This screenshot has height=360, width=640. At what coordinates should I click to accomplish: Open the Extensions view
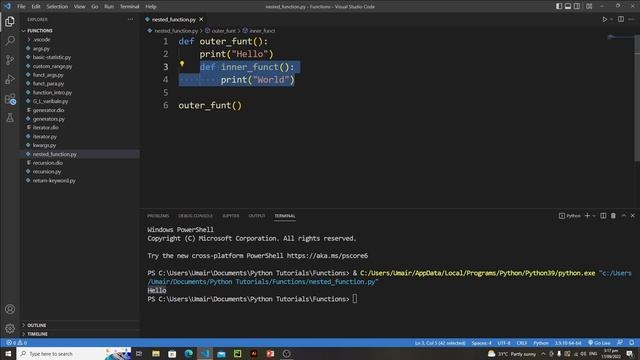click(x=10, y=99)
